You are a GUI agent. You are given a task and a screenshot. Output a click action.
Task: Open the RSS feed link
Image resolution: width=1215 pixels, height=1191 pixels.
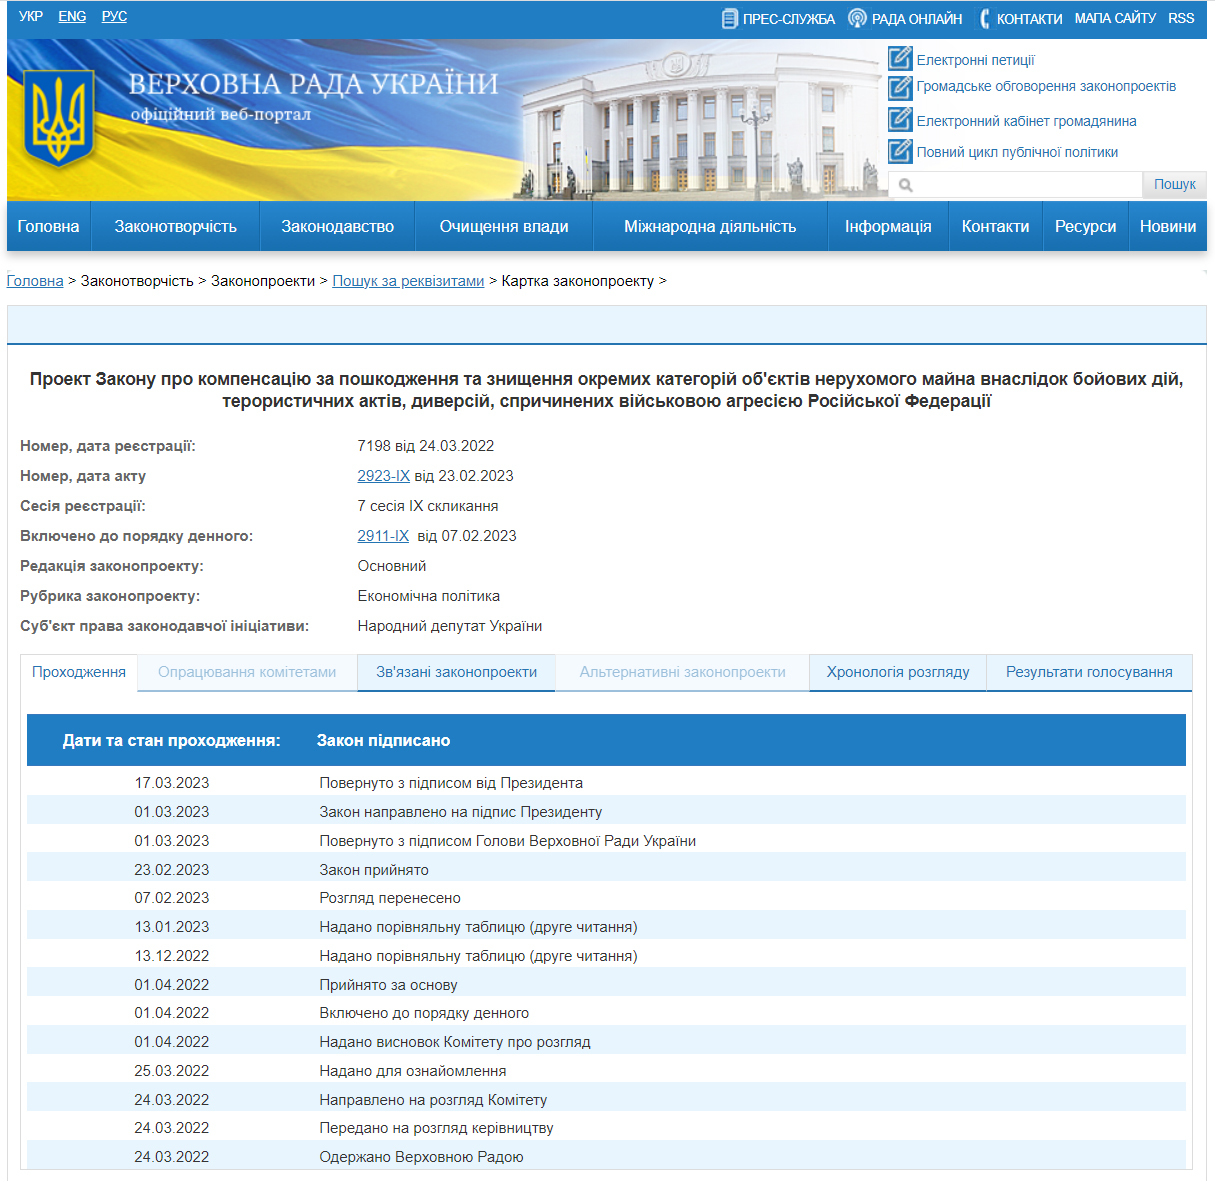point(1181,18)
